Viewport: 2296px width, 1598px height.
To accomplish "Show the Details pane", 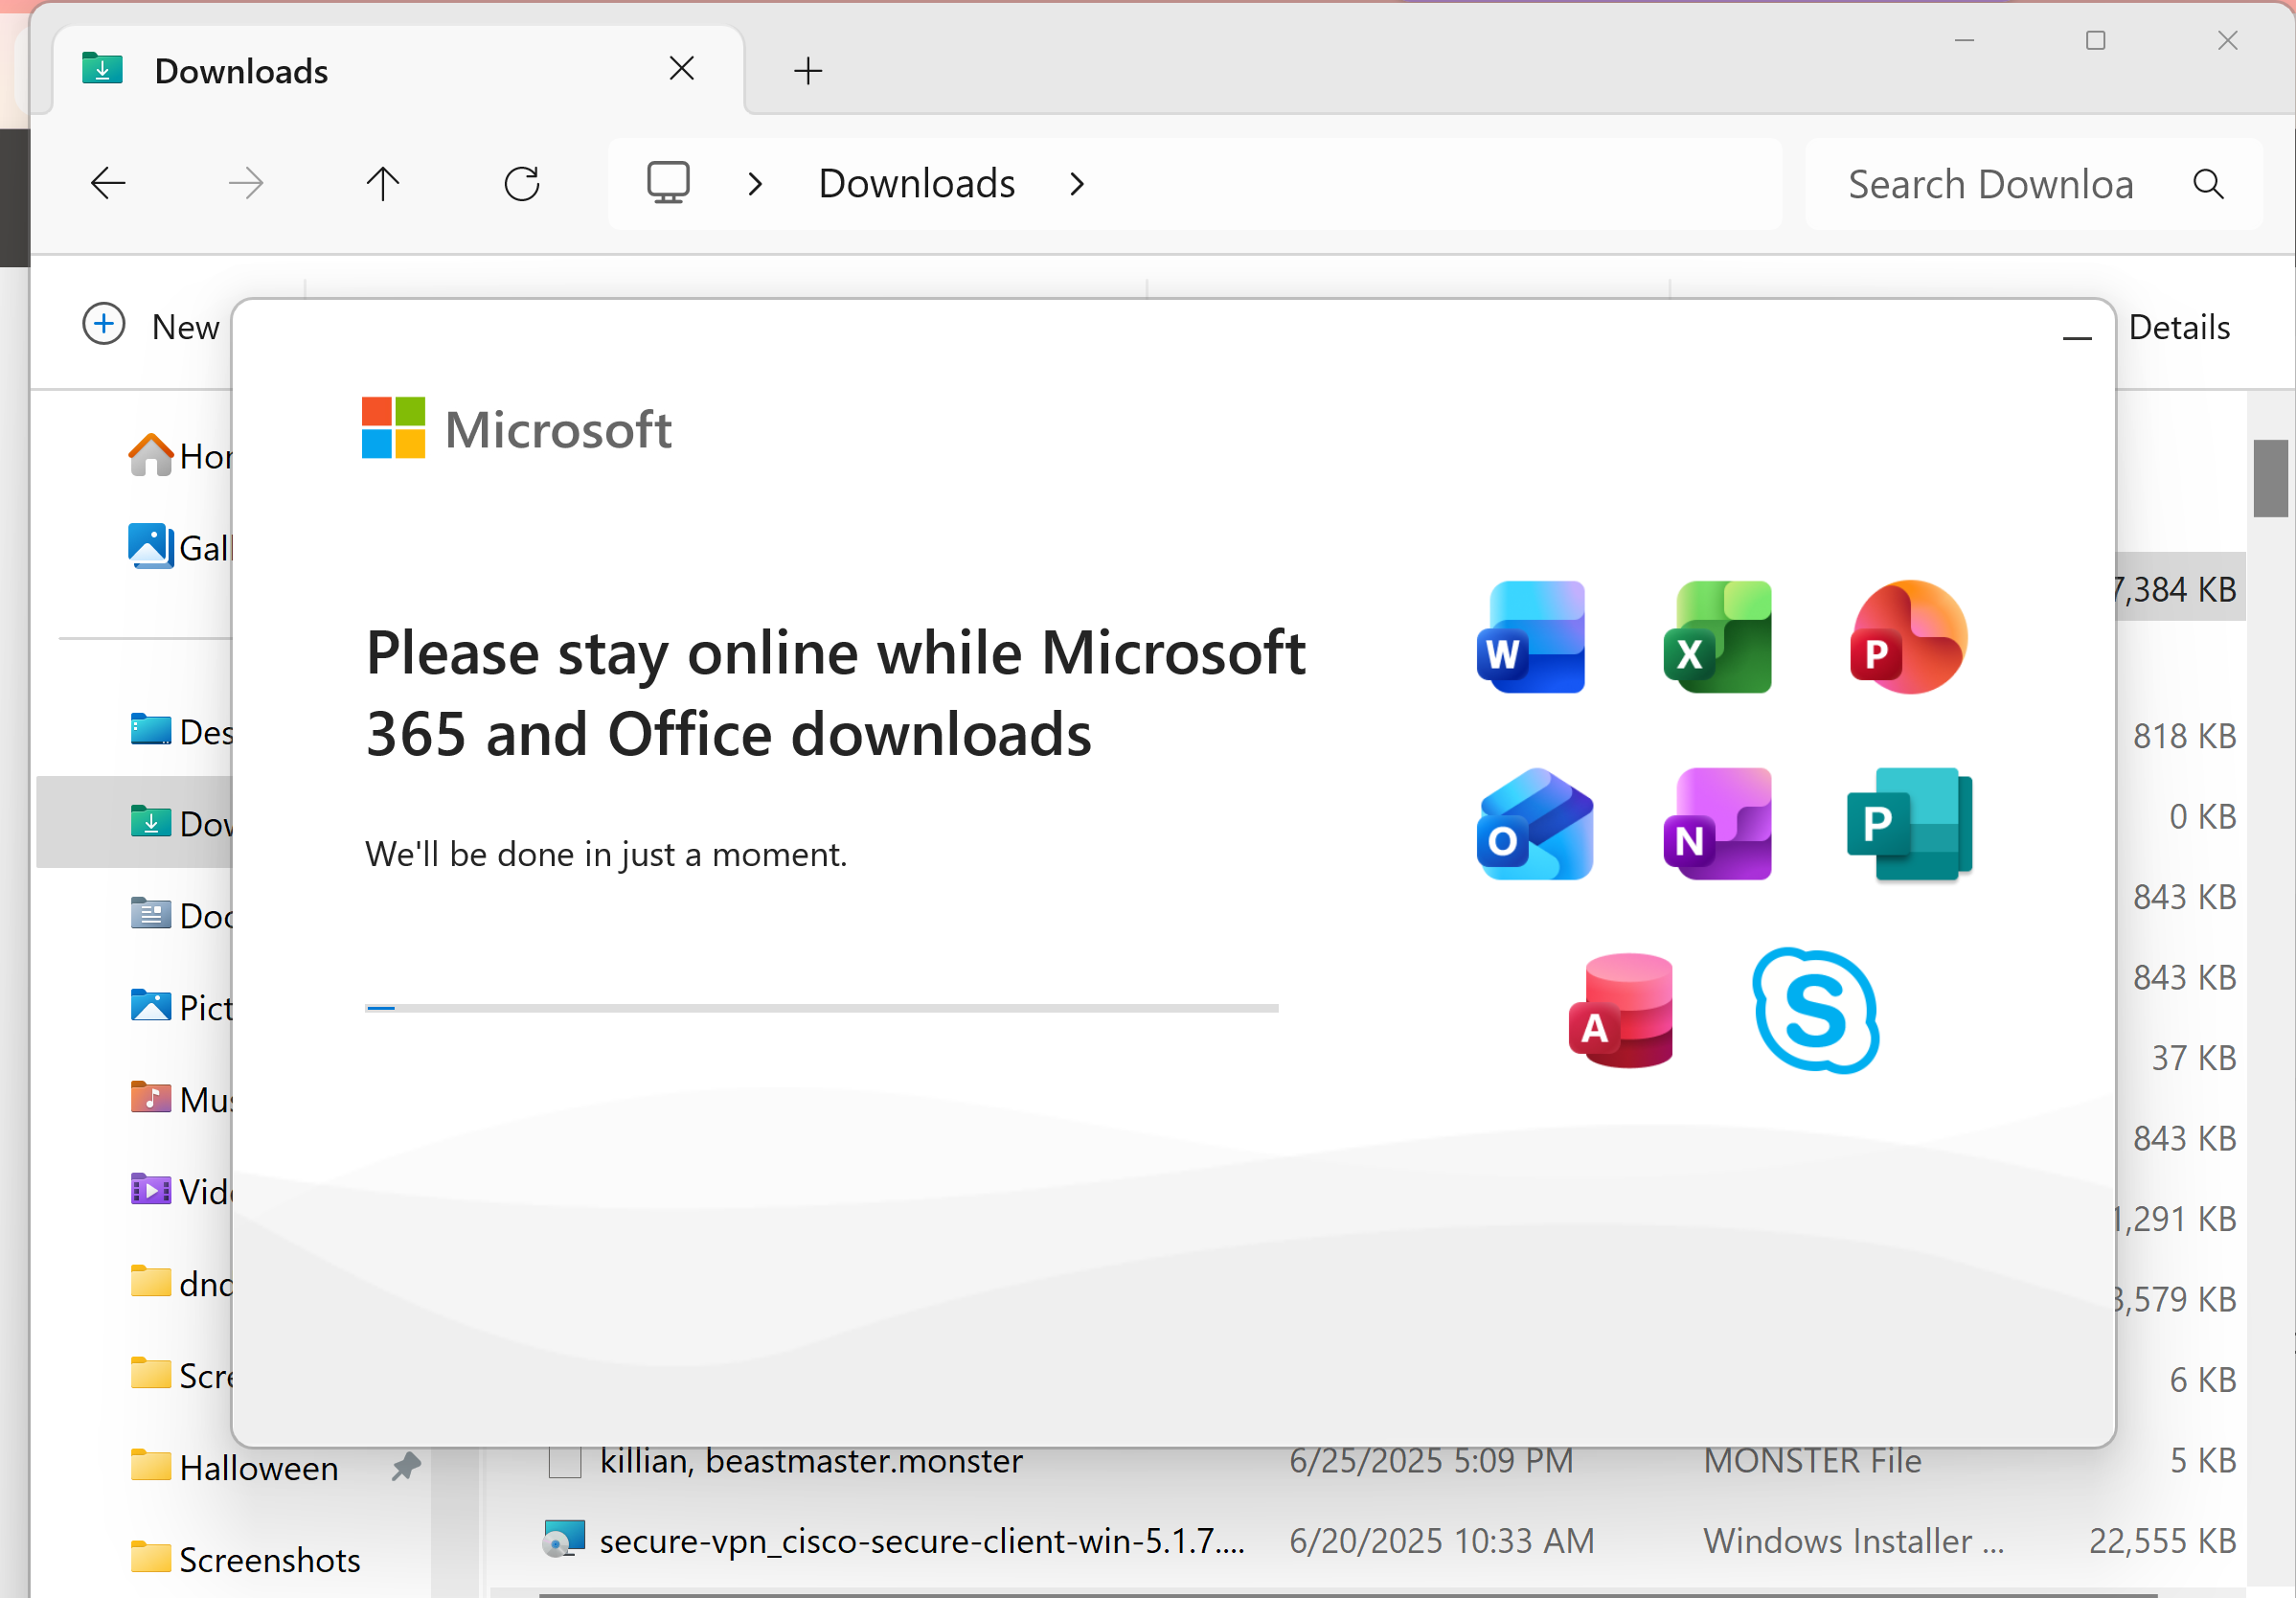I will [x=2178, y=326].
